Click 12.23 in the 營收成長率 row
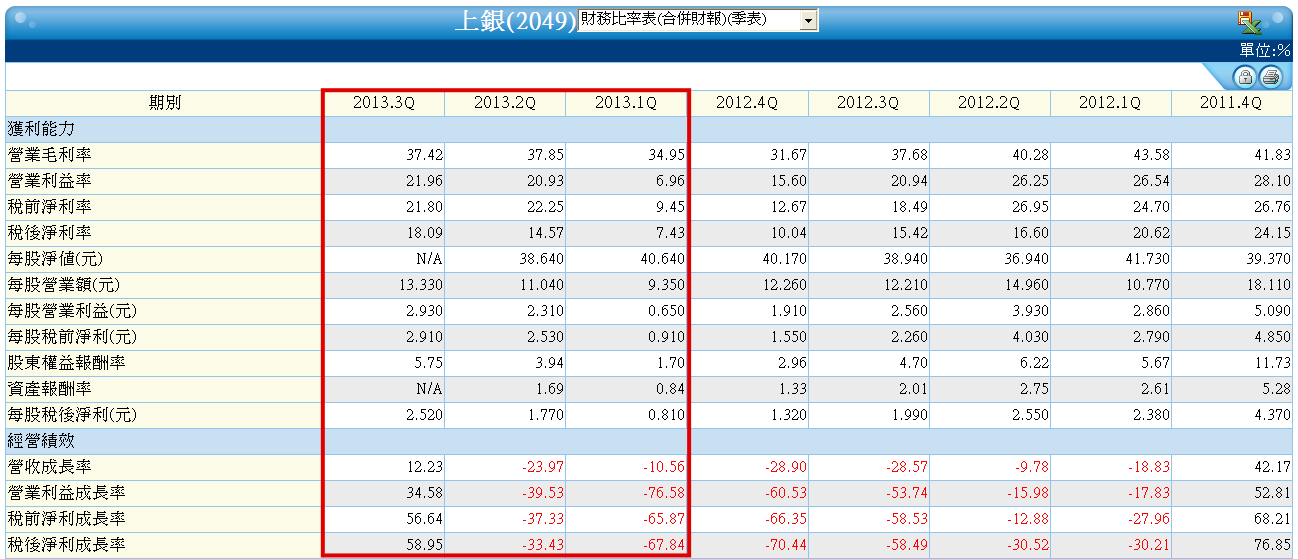This screenshot has width=1298, height=559. coord(424,467)
